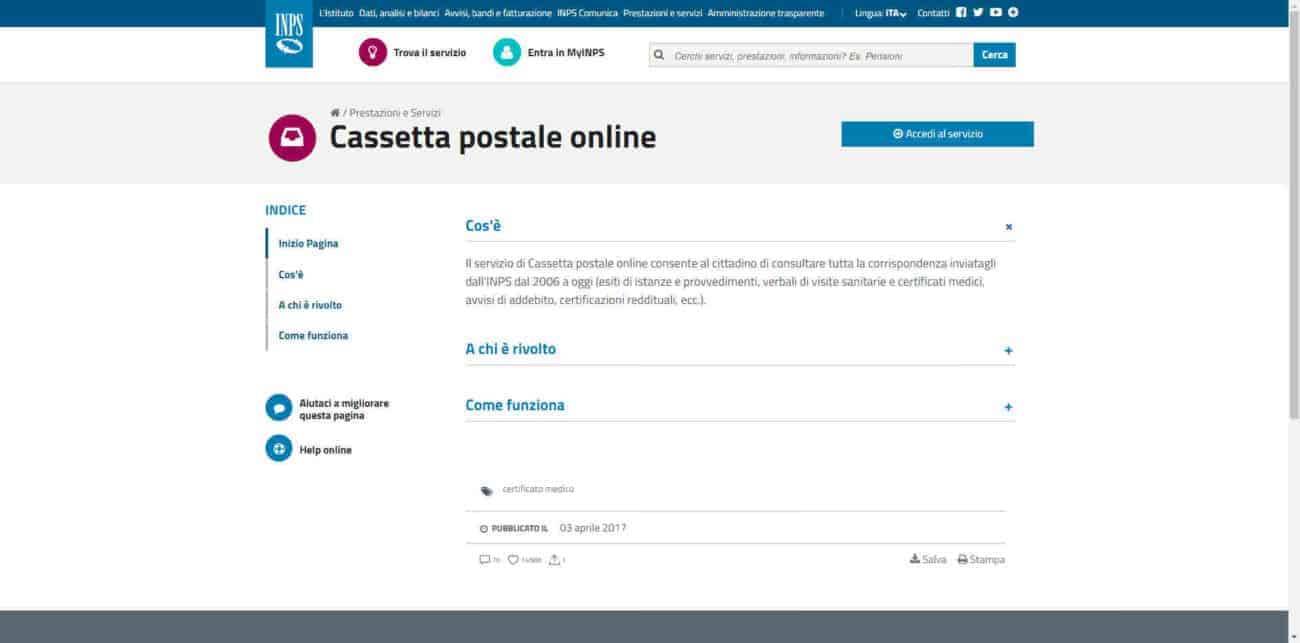Open the Prestazioni e Servizi breadcrumb
The height and width of the screenshot is (643, 1300).
(x=395, y=113)
